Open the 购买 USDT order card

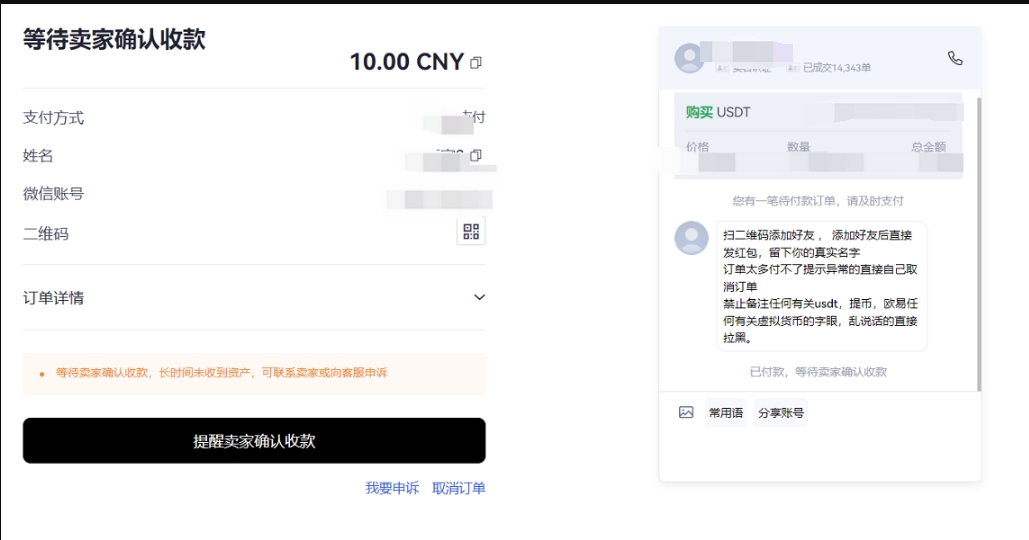[x=818, y=135]
